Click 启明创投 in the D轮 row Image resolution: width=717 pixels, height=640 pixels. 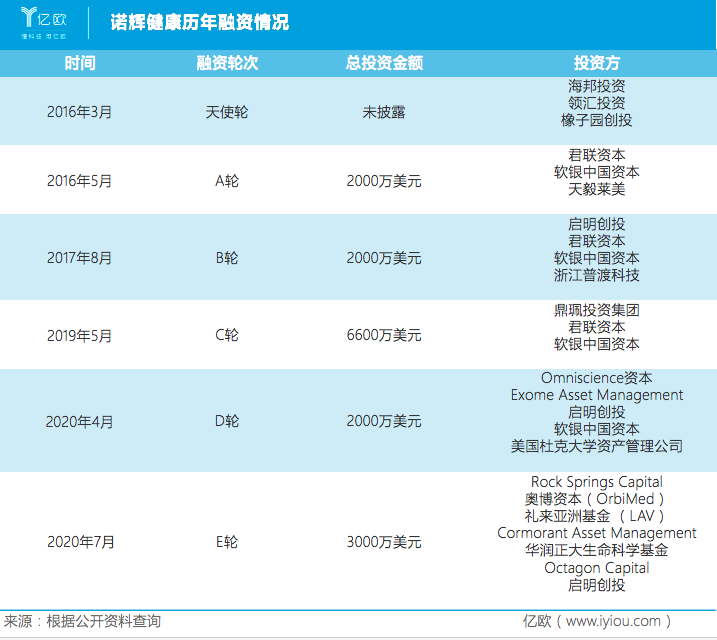click(597, 412)
